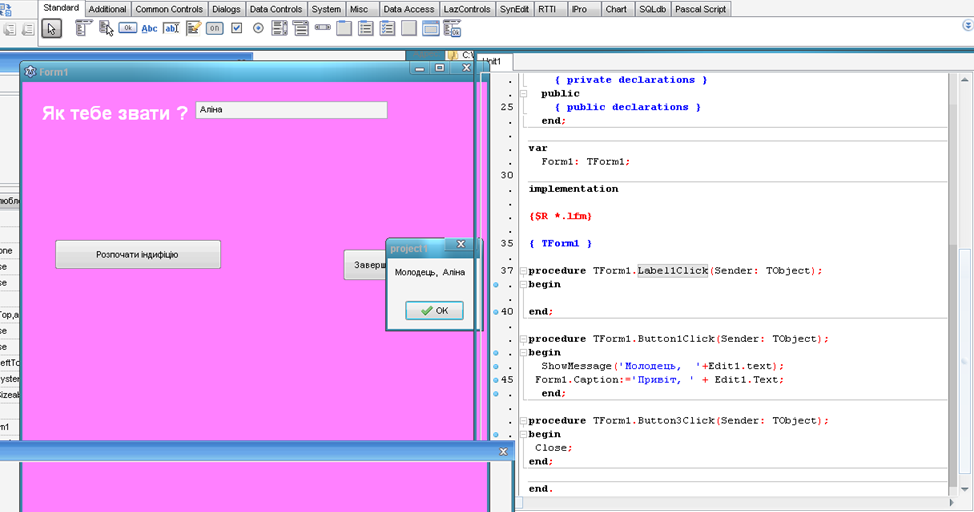The image size is (974, 512).
Task: Open the SynEdit palette tab
Action: tap(514, 9)
